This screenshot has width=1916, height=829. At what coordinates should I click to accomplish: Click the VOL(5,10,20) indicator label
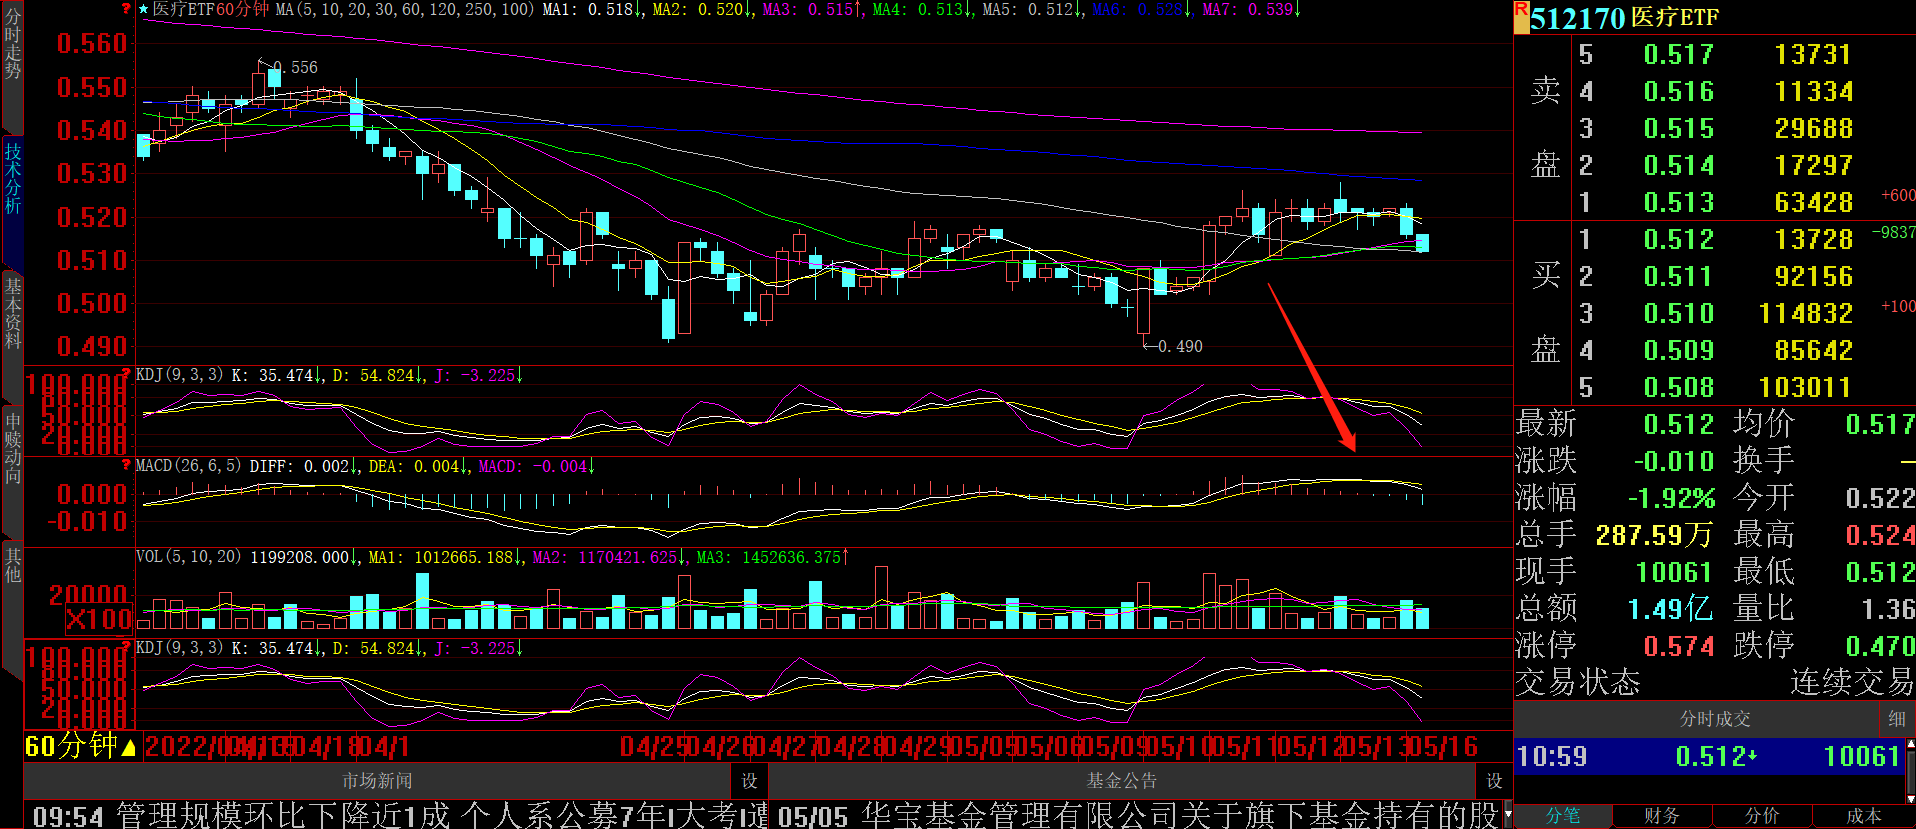tap(188, 556)
